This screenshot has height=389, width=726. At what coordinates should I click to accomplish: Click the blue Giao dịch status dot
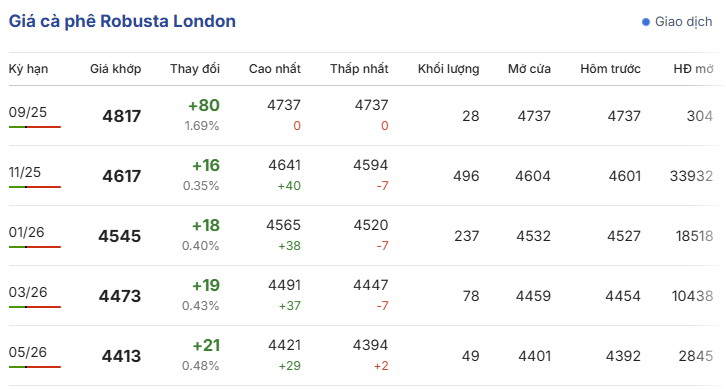[646, 22]
